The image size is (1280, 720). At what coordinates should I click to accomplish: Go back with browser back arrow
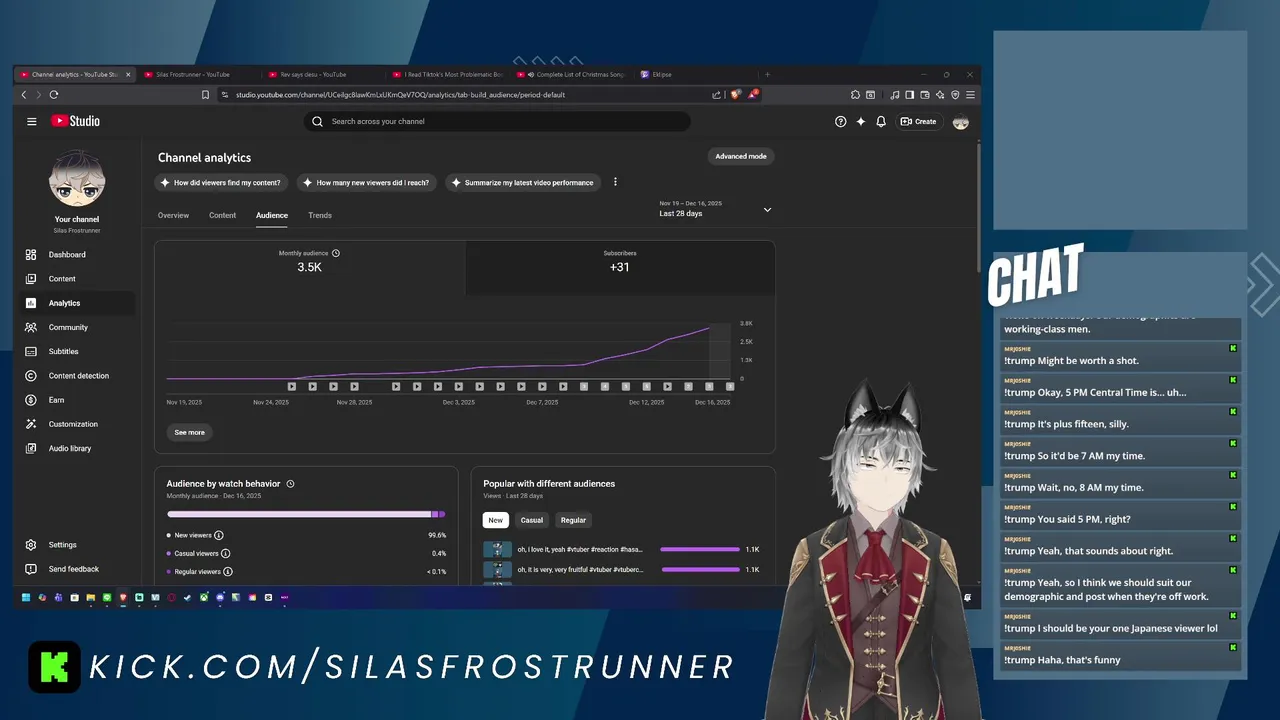(24, 95)
